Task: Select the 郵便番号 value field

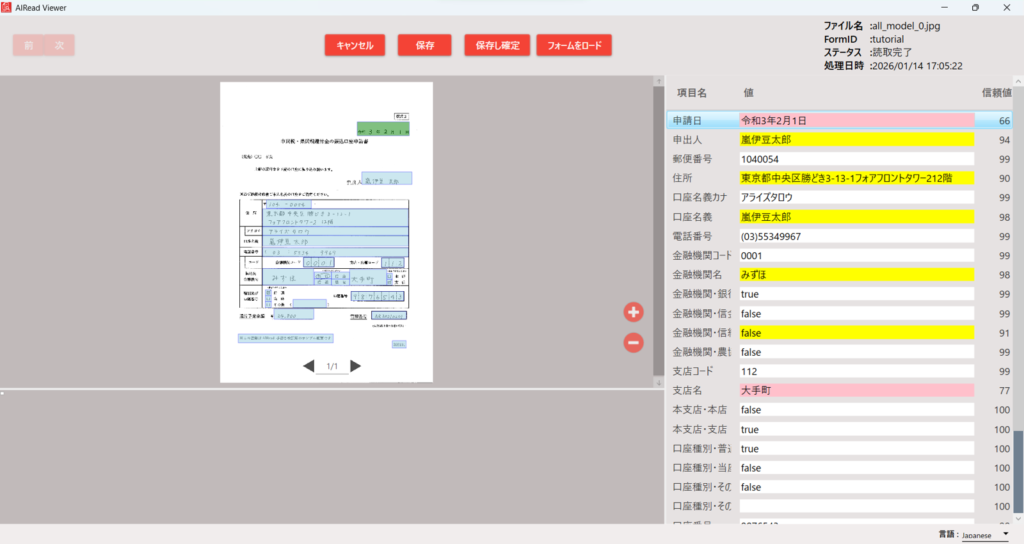Action: 856,159
